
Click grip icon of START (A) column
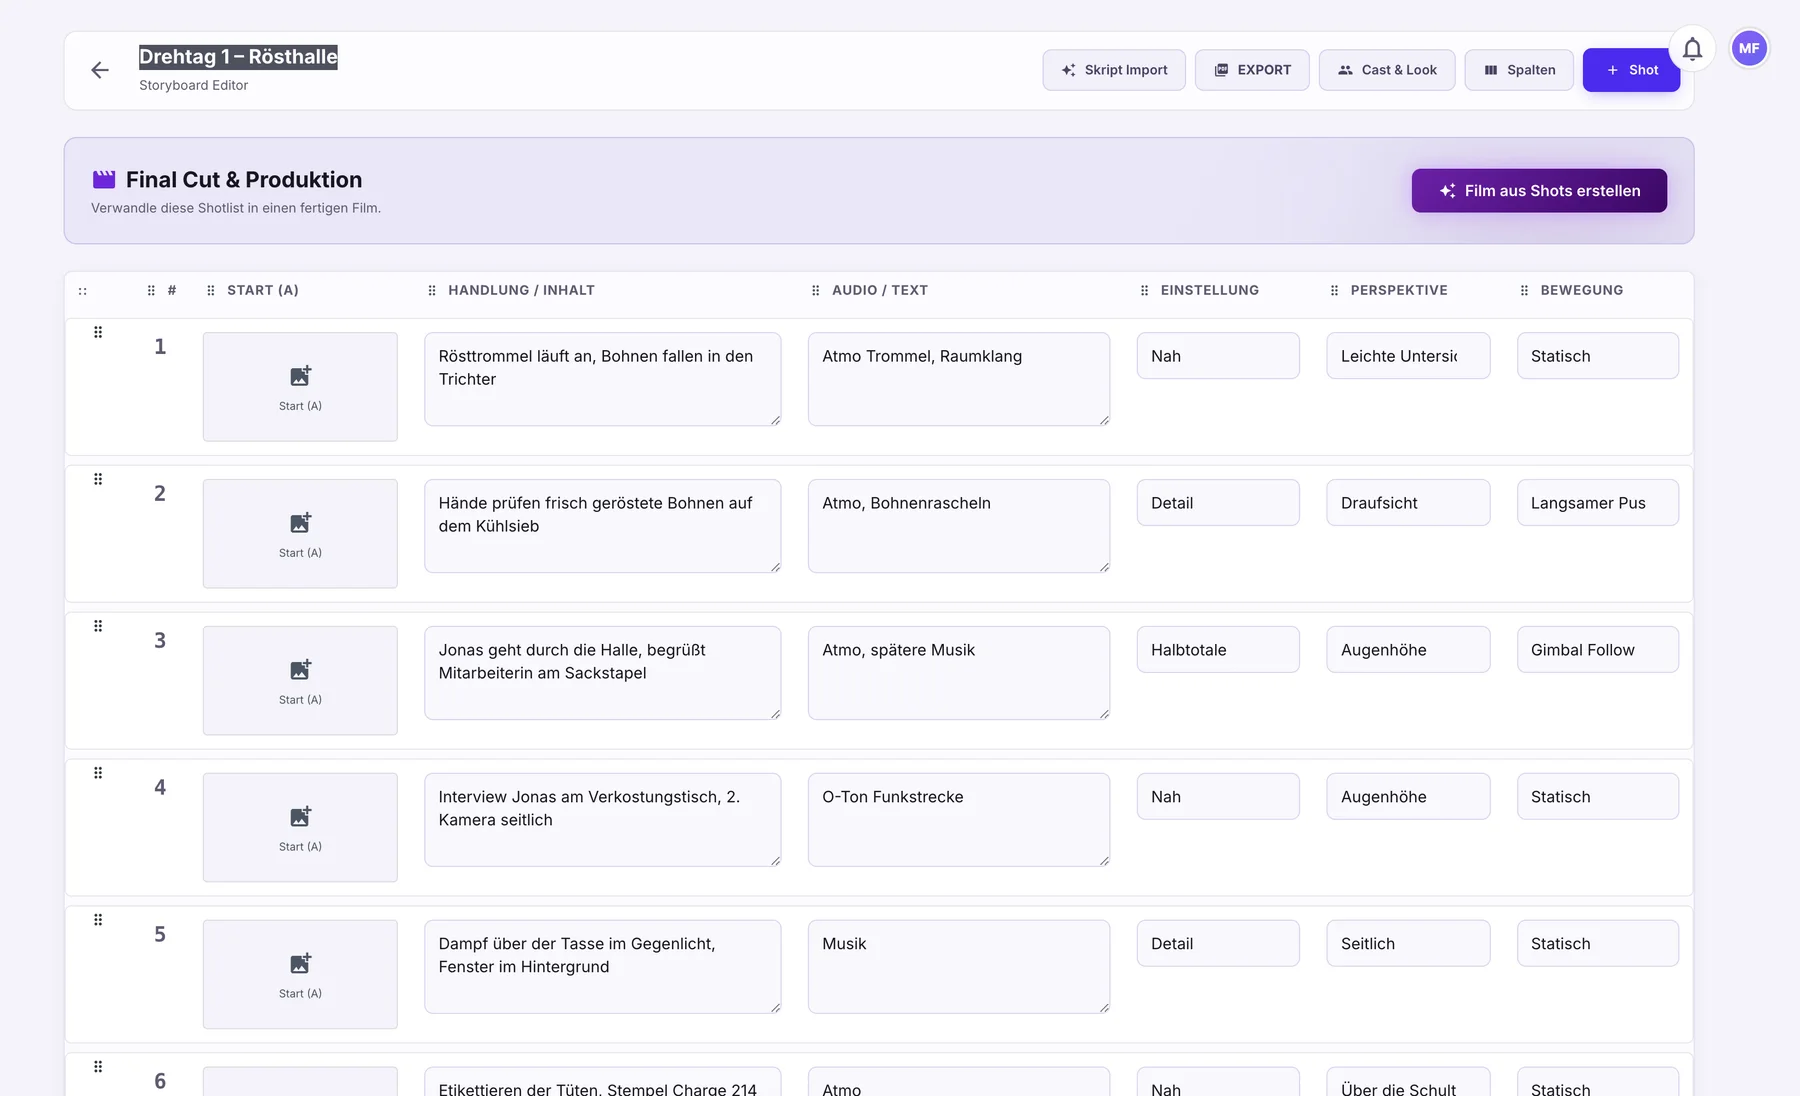(211, 291)
